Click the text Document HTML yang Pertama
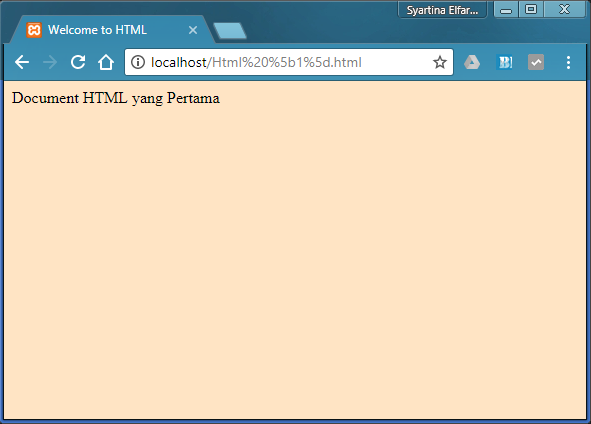Viewport: 591px width, 424px height. point(116,98)
